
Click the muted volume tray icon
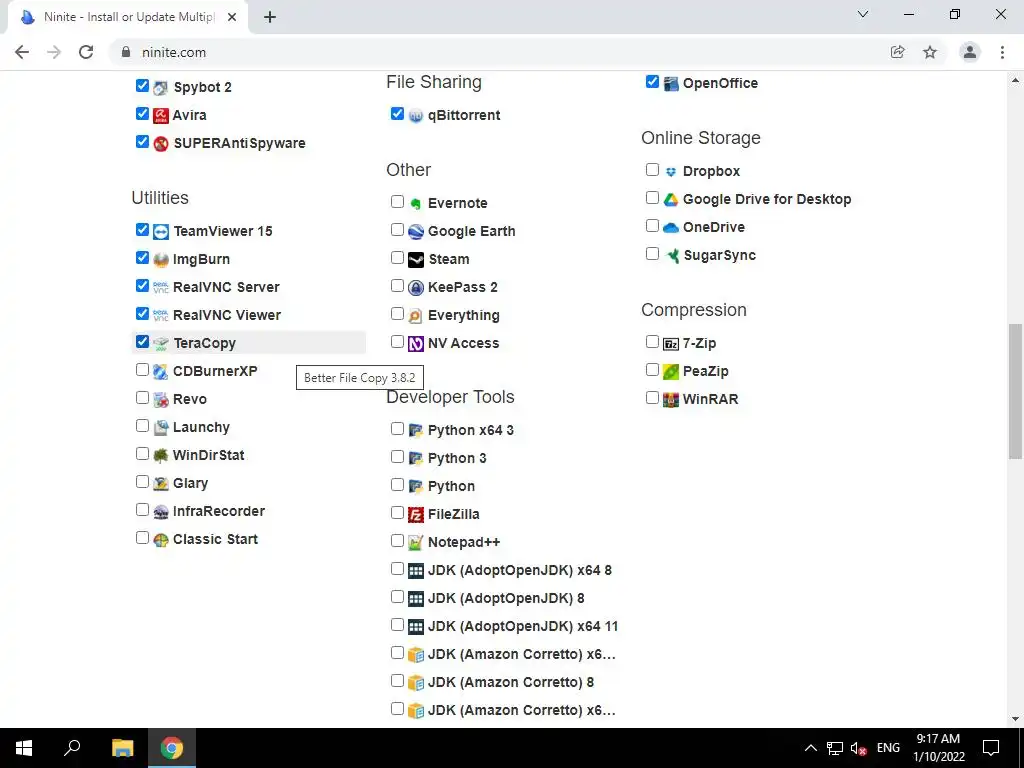(x=858, y=748)
